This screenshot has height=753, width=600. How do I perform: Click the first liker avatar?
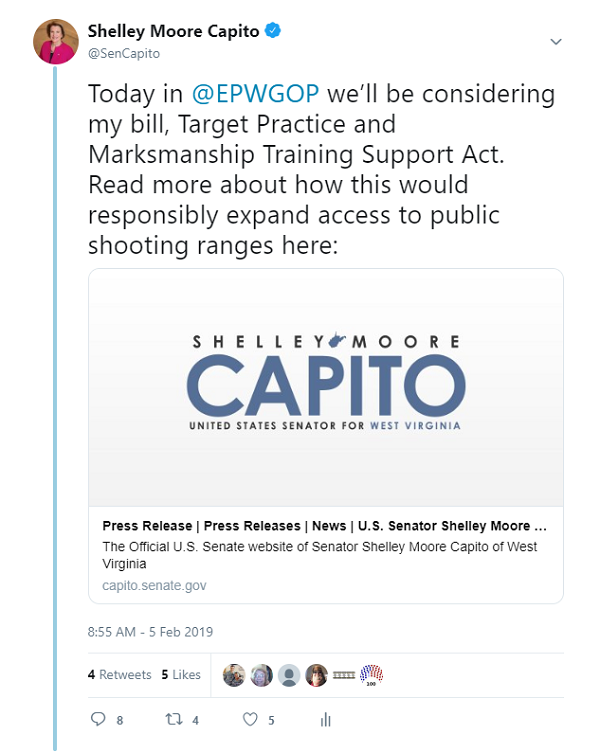tap(234, 675)
